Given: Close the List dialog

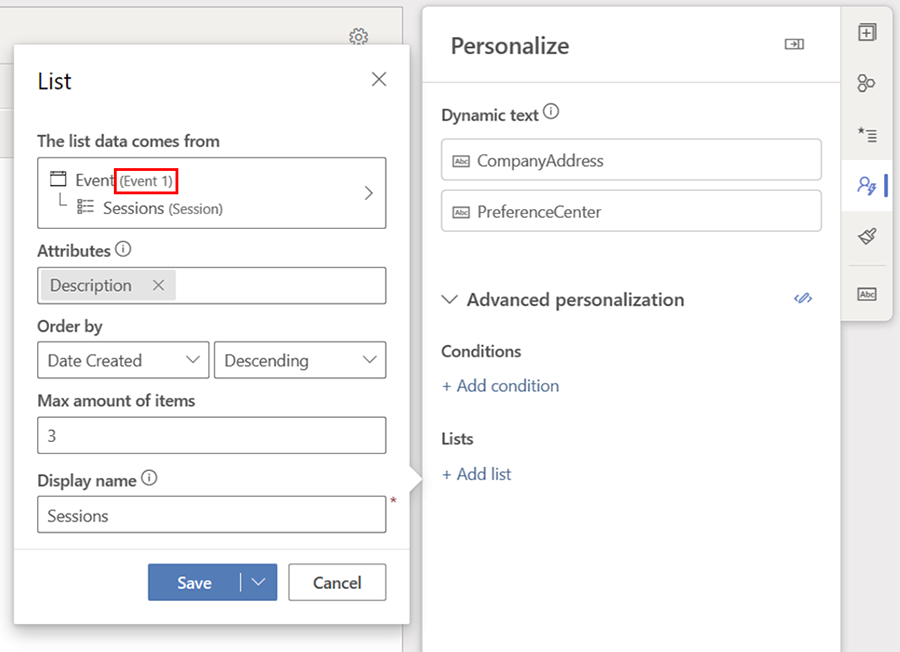Looking at the screenshot, I should [x=379, y=80].
